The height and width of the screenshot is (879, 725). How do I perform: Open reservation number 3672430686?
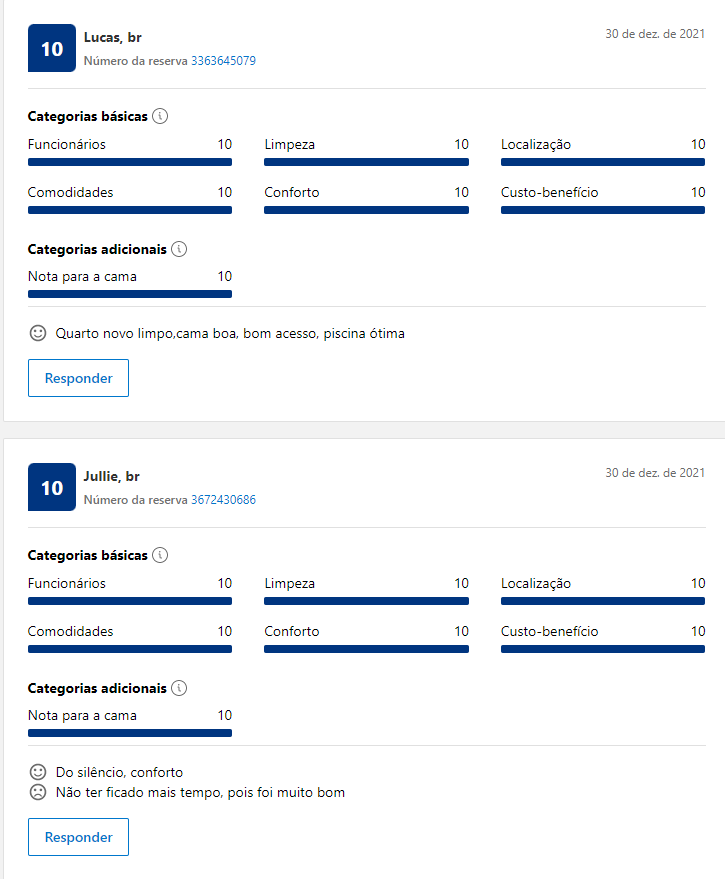(223, 499)
